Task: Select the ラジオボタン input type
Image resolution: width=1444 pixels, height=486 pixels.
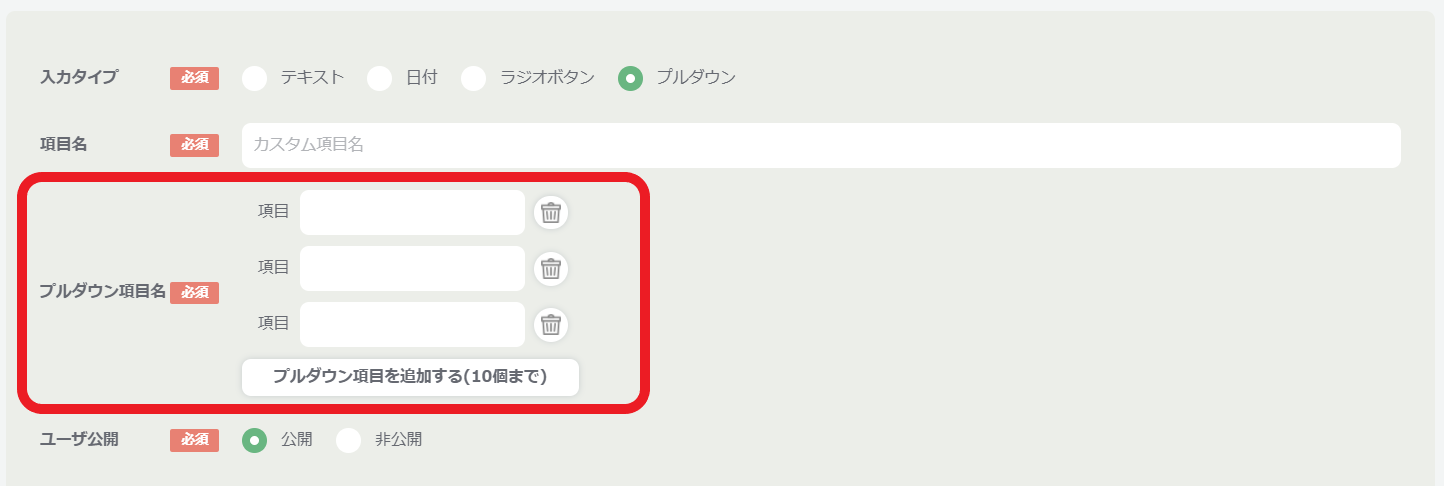Action: [x=473, y=78]
